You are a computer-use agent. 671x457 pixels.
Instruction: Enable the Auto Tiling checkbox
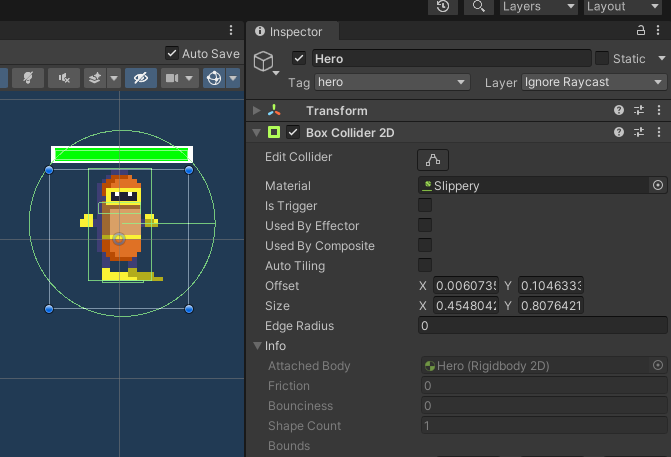[x=425, y=265]
